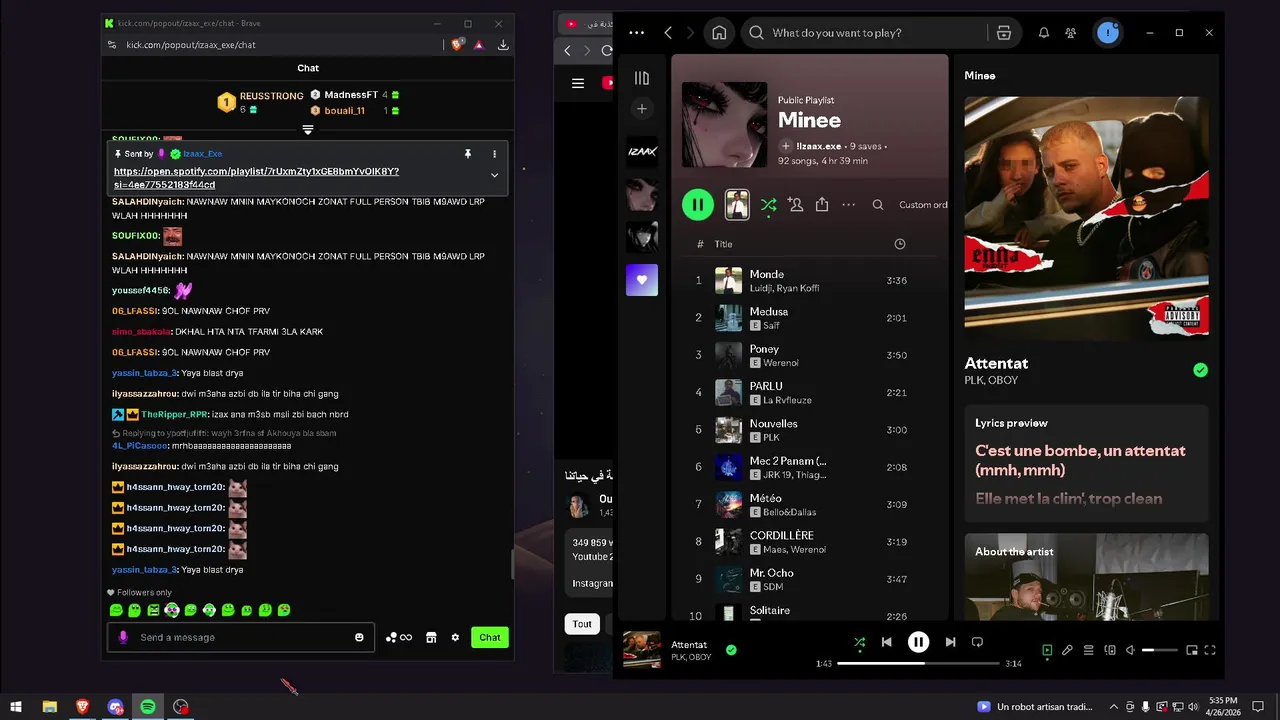Search within the Minee playlist
Image resolution: width=1280 pixels, height=720 pixels.
878,205
